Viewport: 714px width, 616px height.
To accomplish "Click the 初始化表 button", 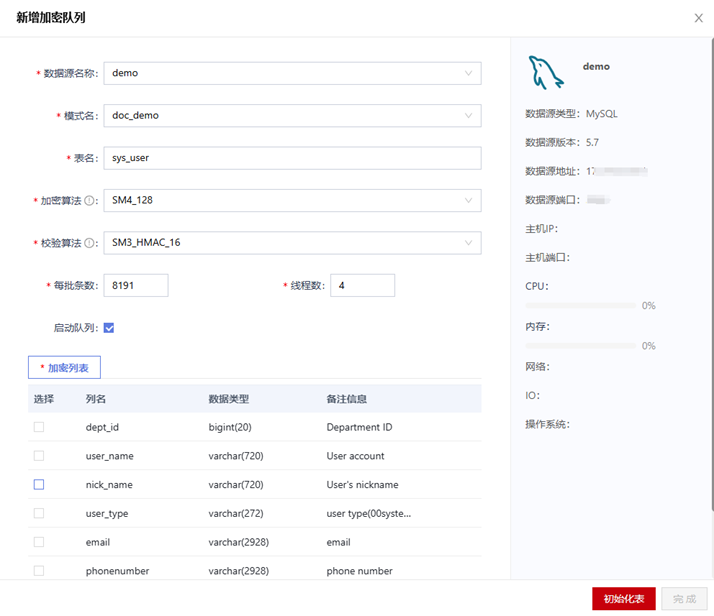I will coord(623,599).
